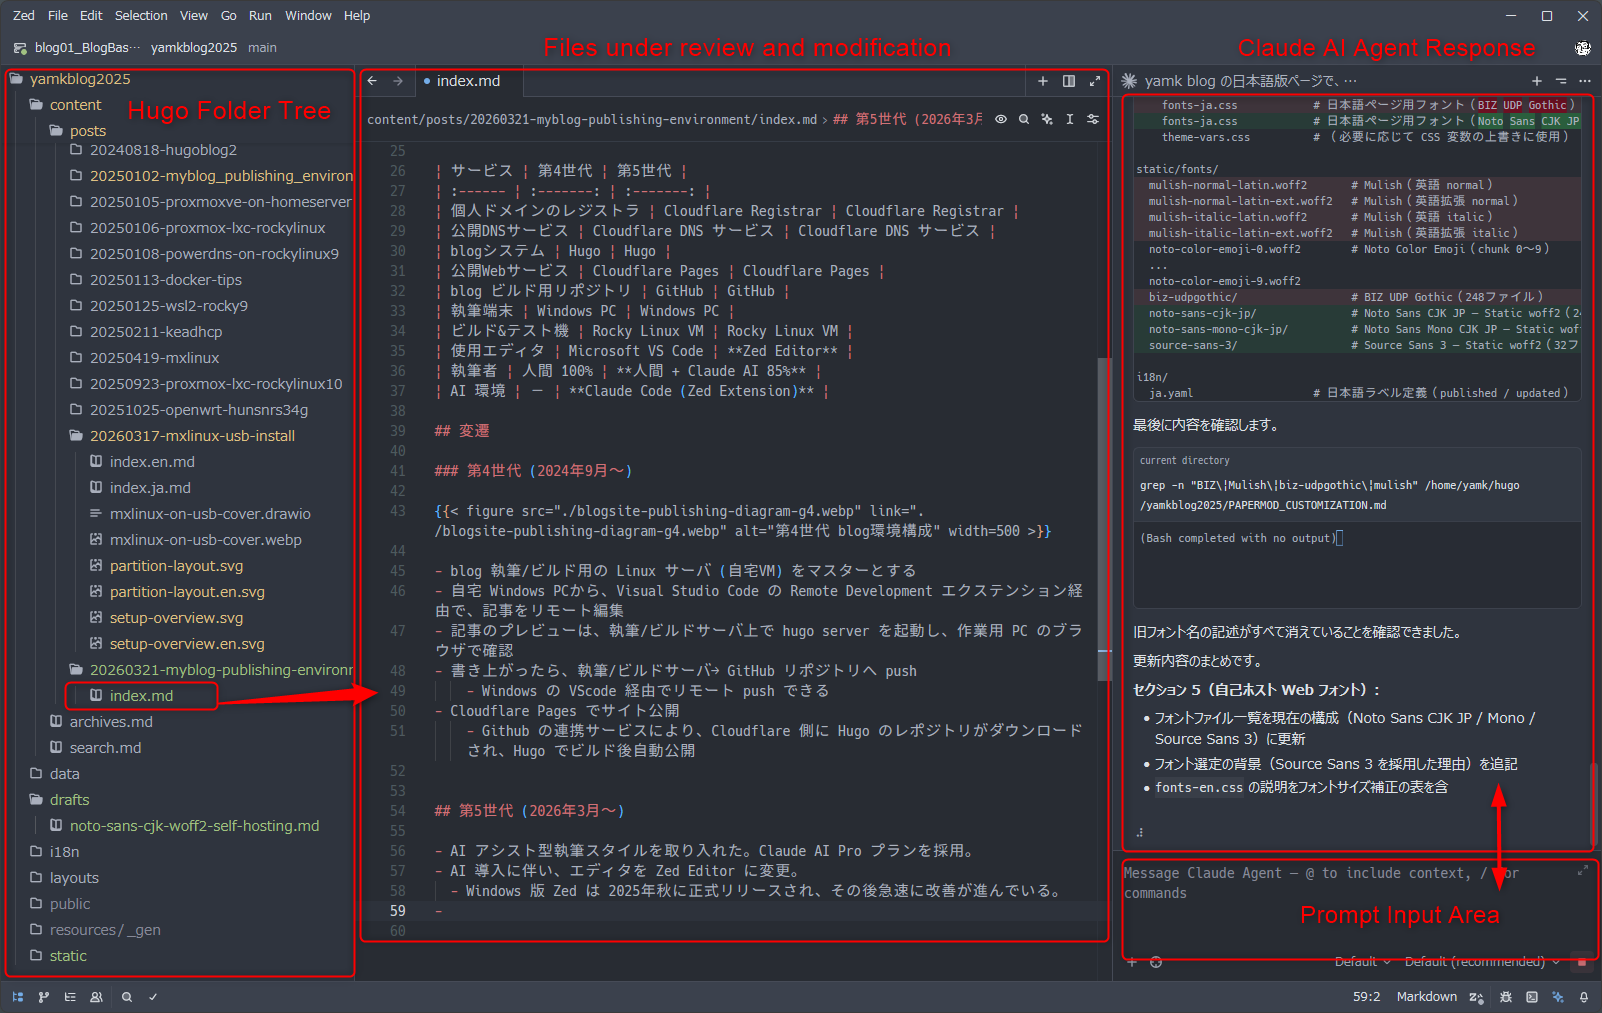Toggle the Agent panel sparkle icon
The width and height of the screenshot is (1602, 1013).
pos(1558,997)
